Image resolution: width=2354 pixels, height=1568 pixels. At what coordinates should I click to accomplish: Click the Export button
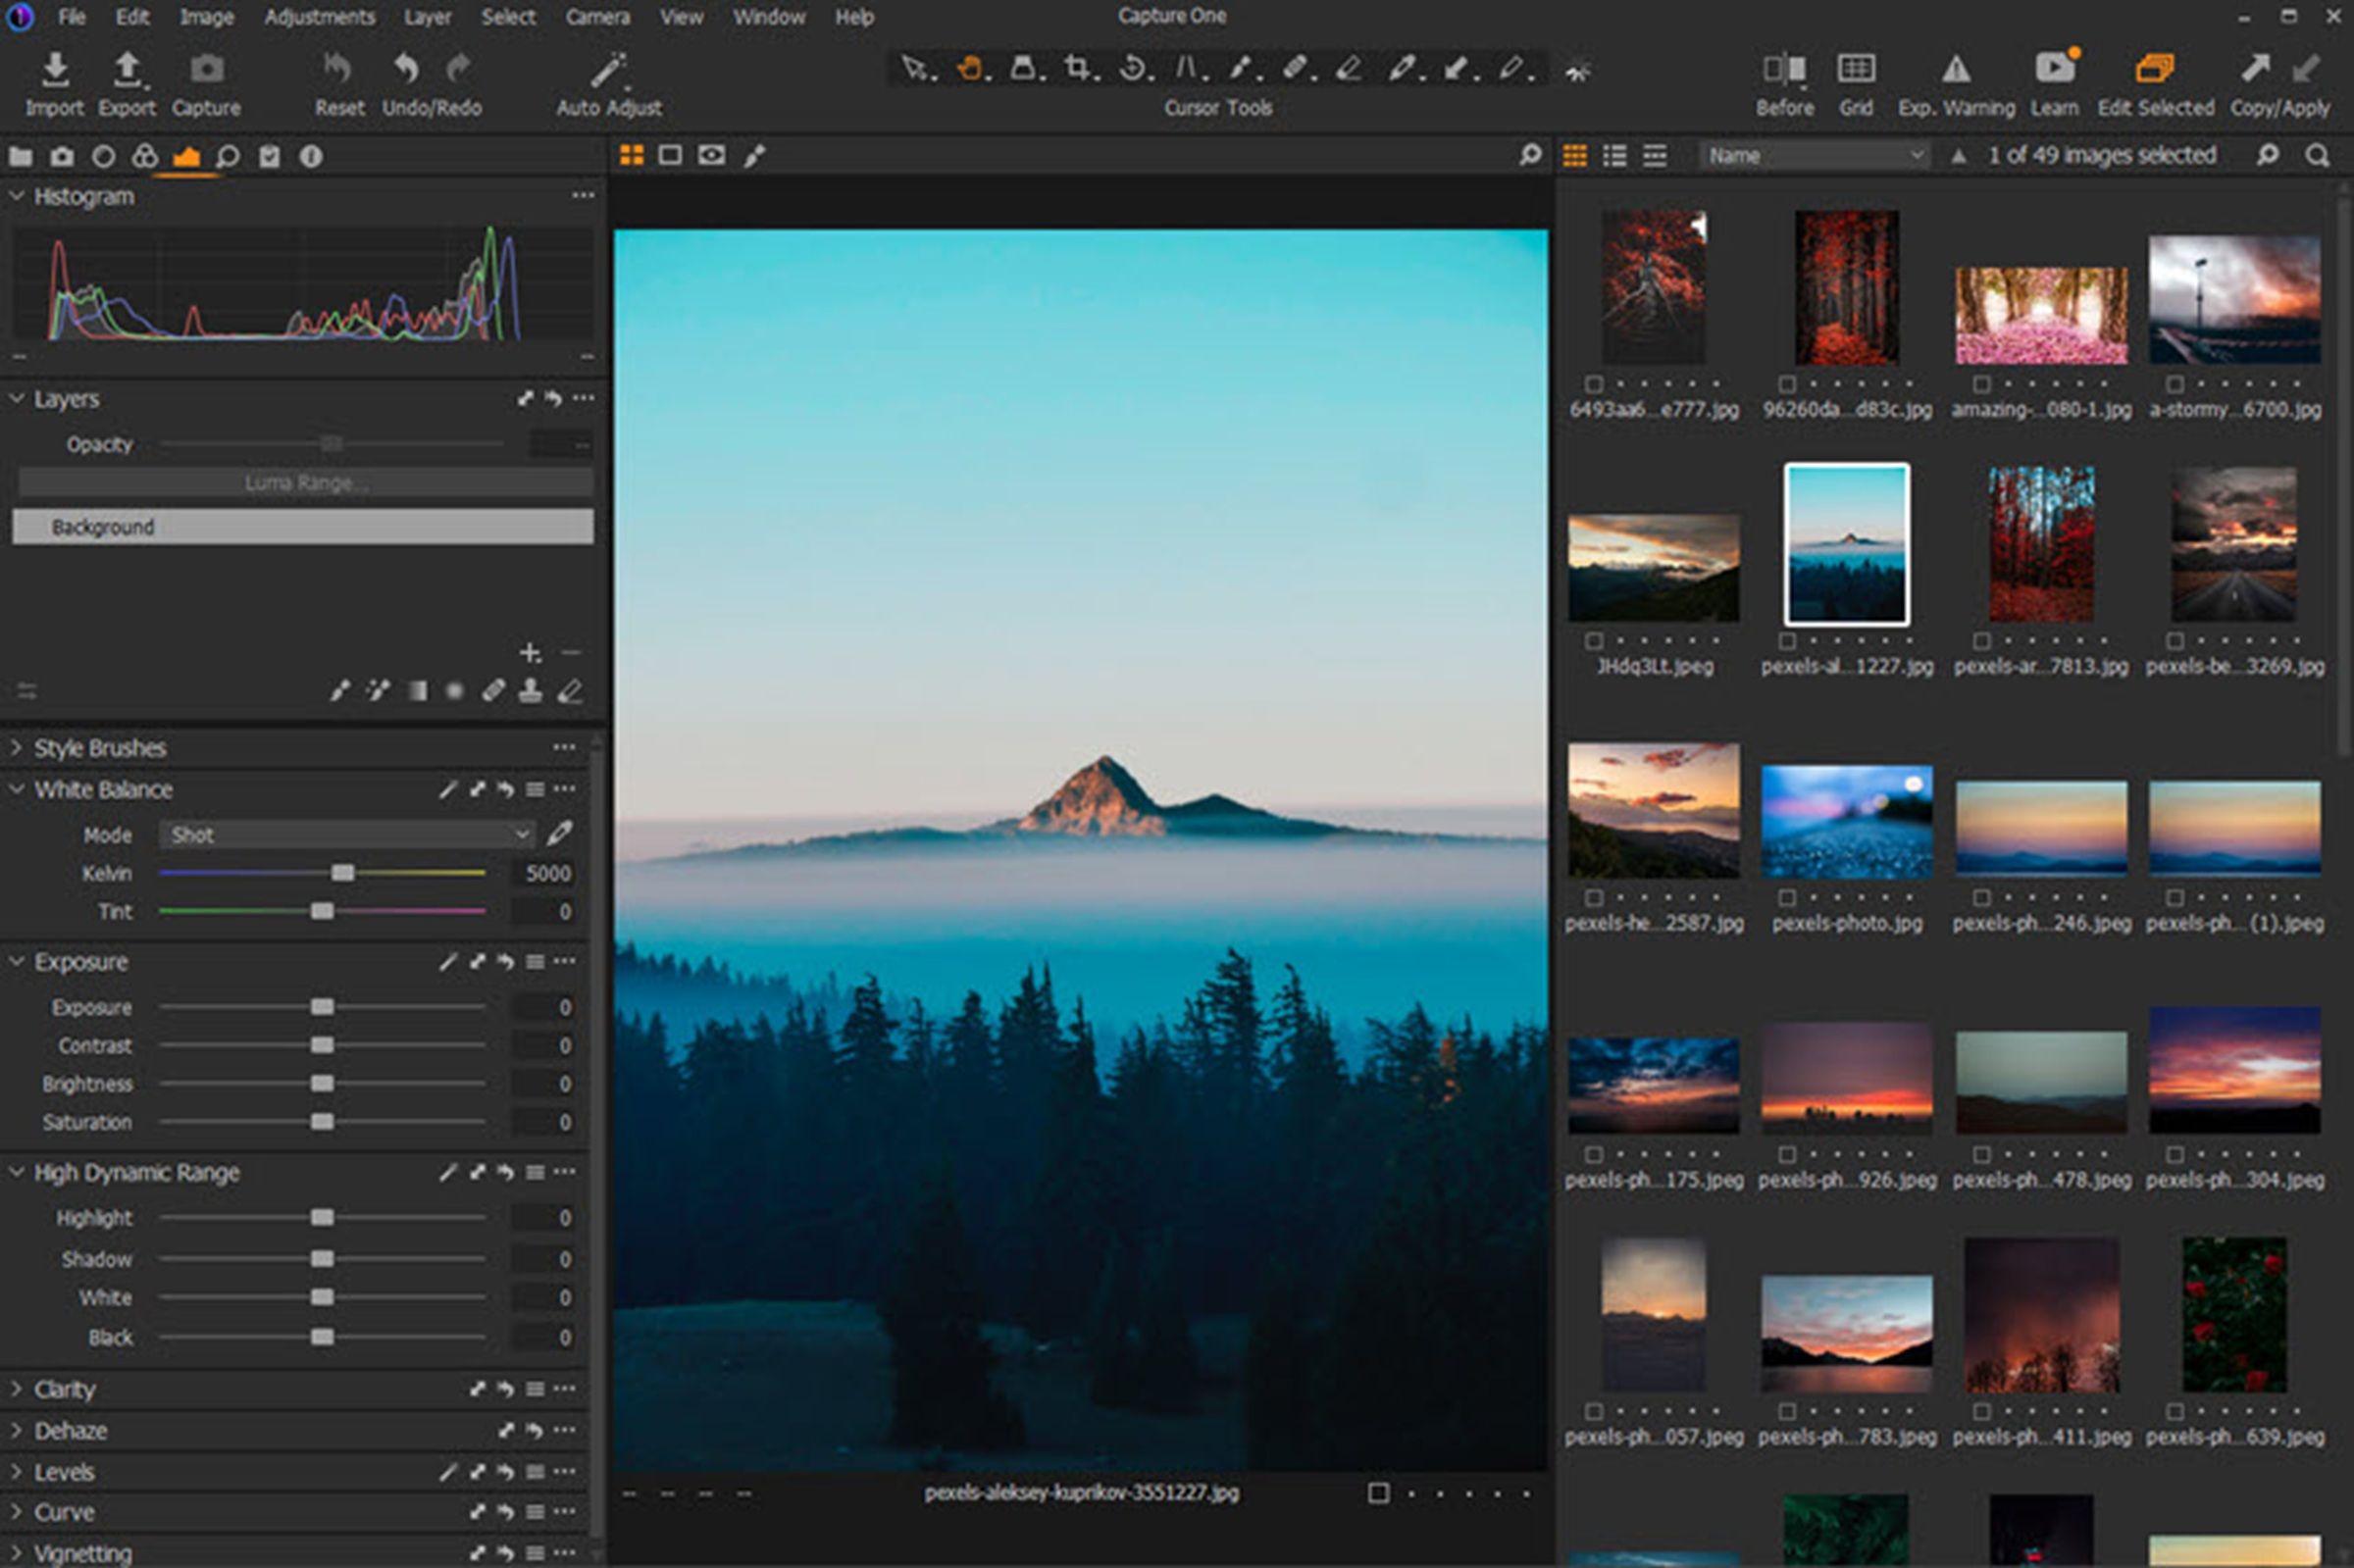pyautogui.click(x=127, y=84)
